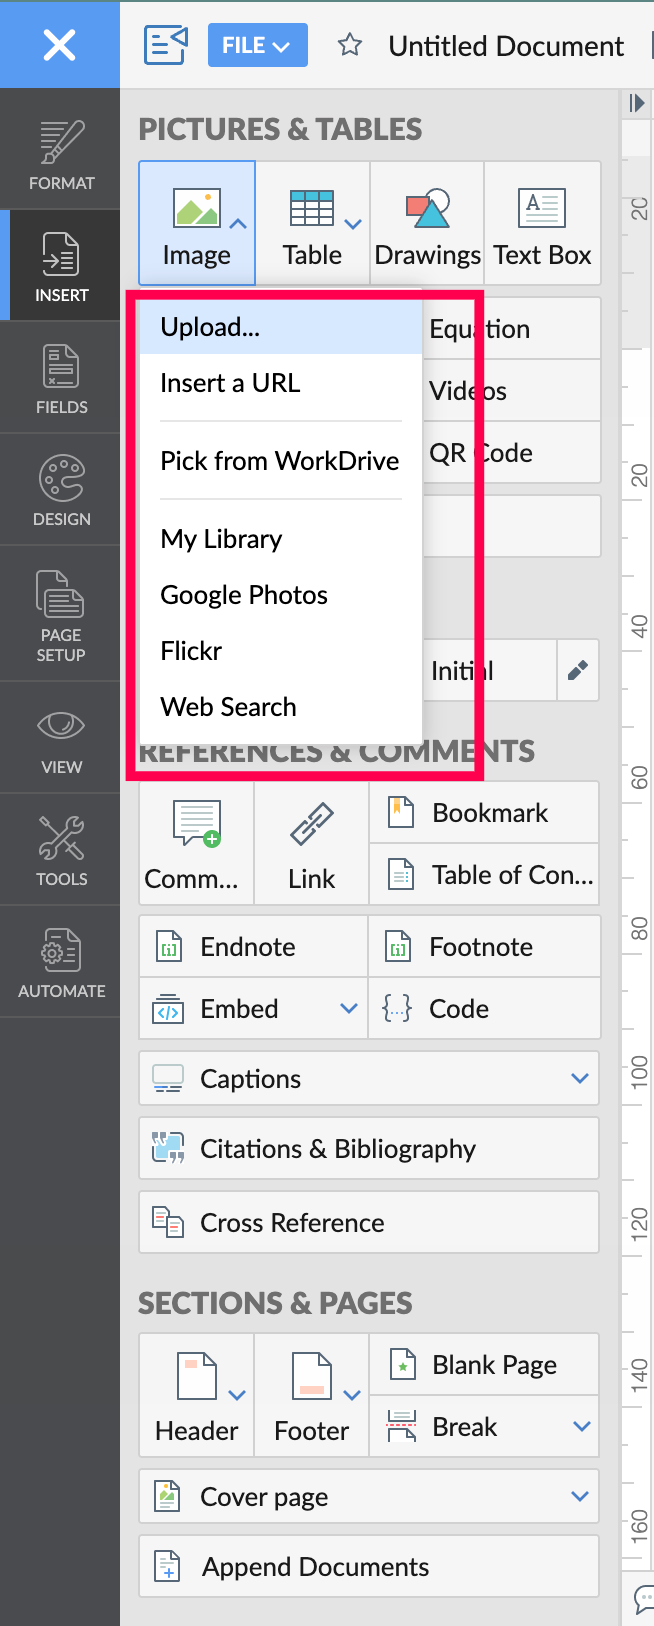Open the Break options dropdown arrow
Viewport: 654px width, 1626px height.
pyautogui.click(x=581, y=1427)
